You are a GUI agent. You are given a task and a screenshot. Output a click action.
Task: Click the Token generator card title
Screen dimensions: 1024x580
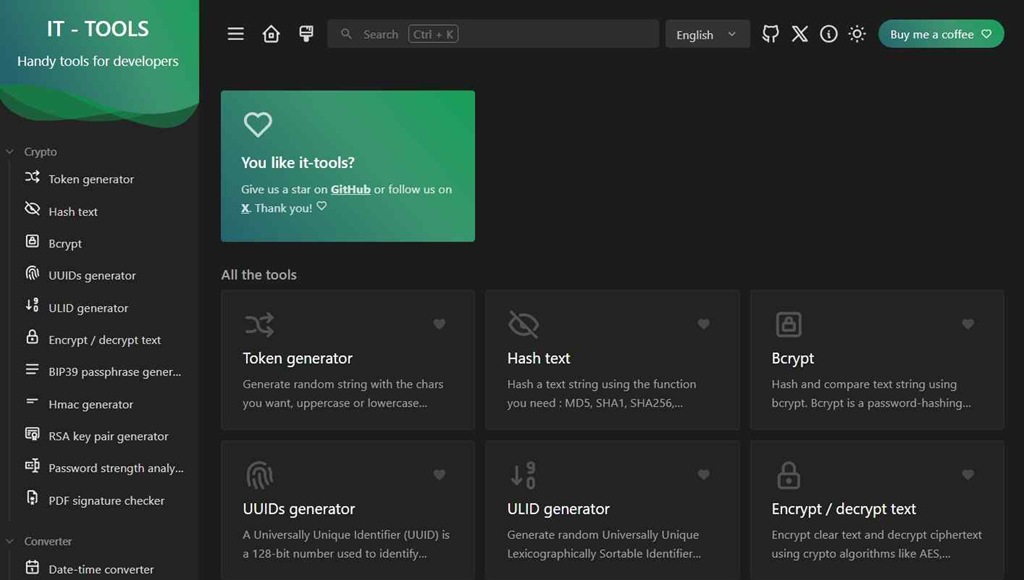coord(297,358)
